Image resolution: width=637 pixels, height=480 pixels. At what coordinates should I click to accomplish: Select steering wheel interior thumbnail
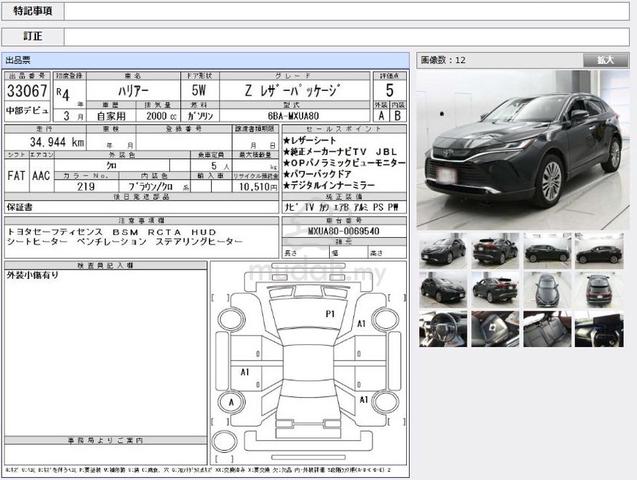click(x=443, y=329)
